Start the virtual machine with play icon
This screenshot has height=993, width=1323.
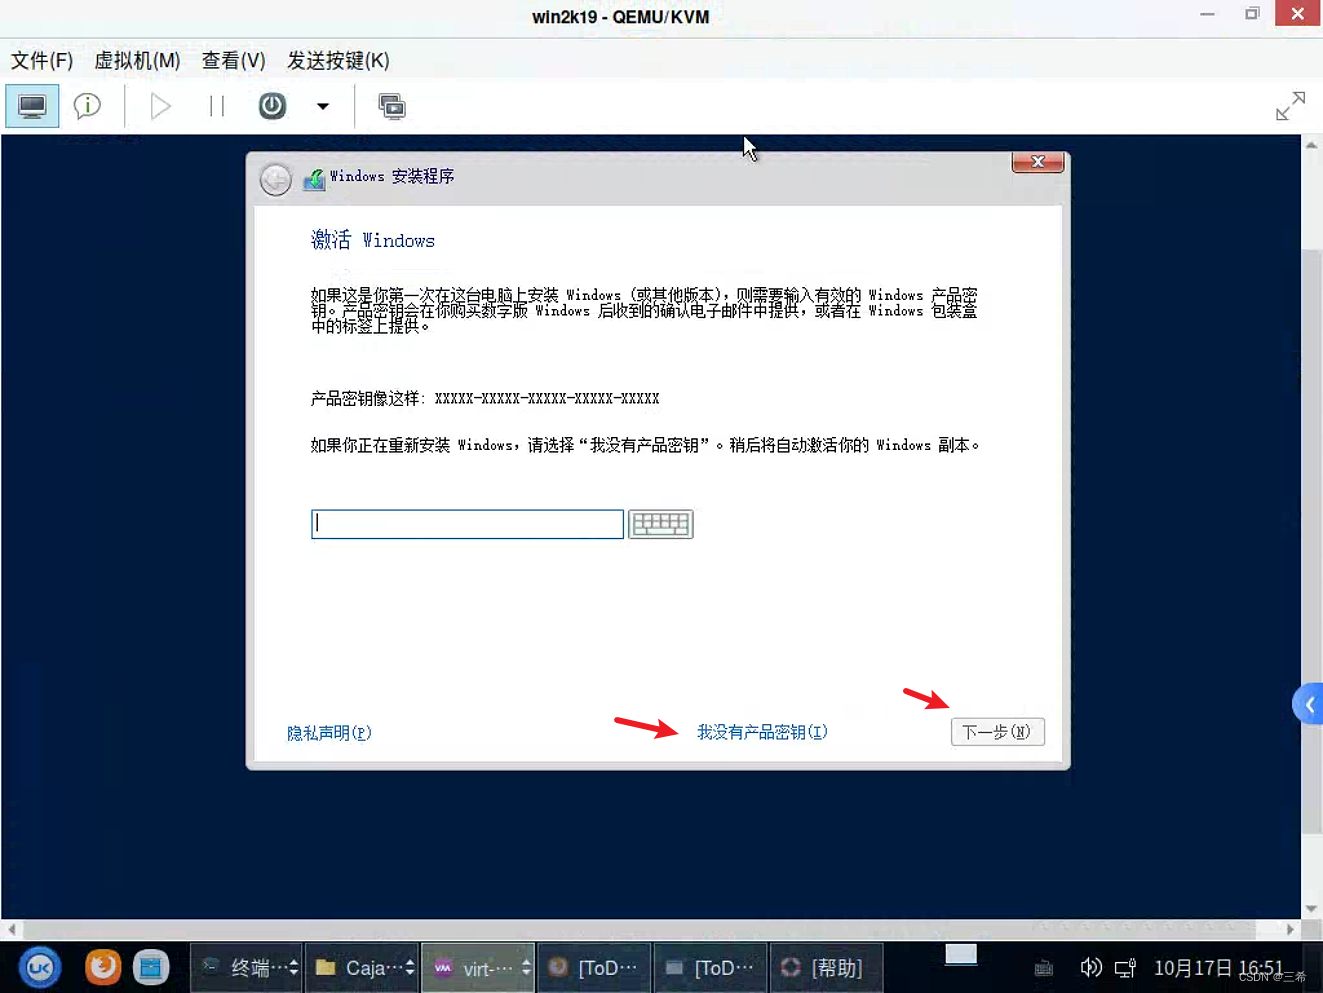pyautogui.click(x=160, y=106)
